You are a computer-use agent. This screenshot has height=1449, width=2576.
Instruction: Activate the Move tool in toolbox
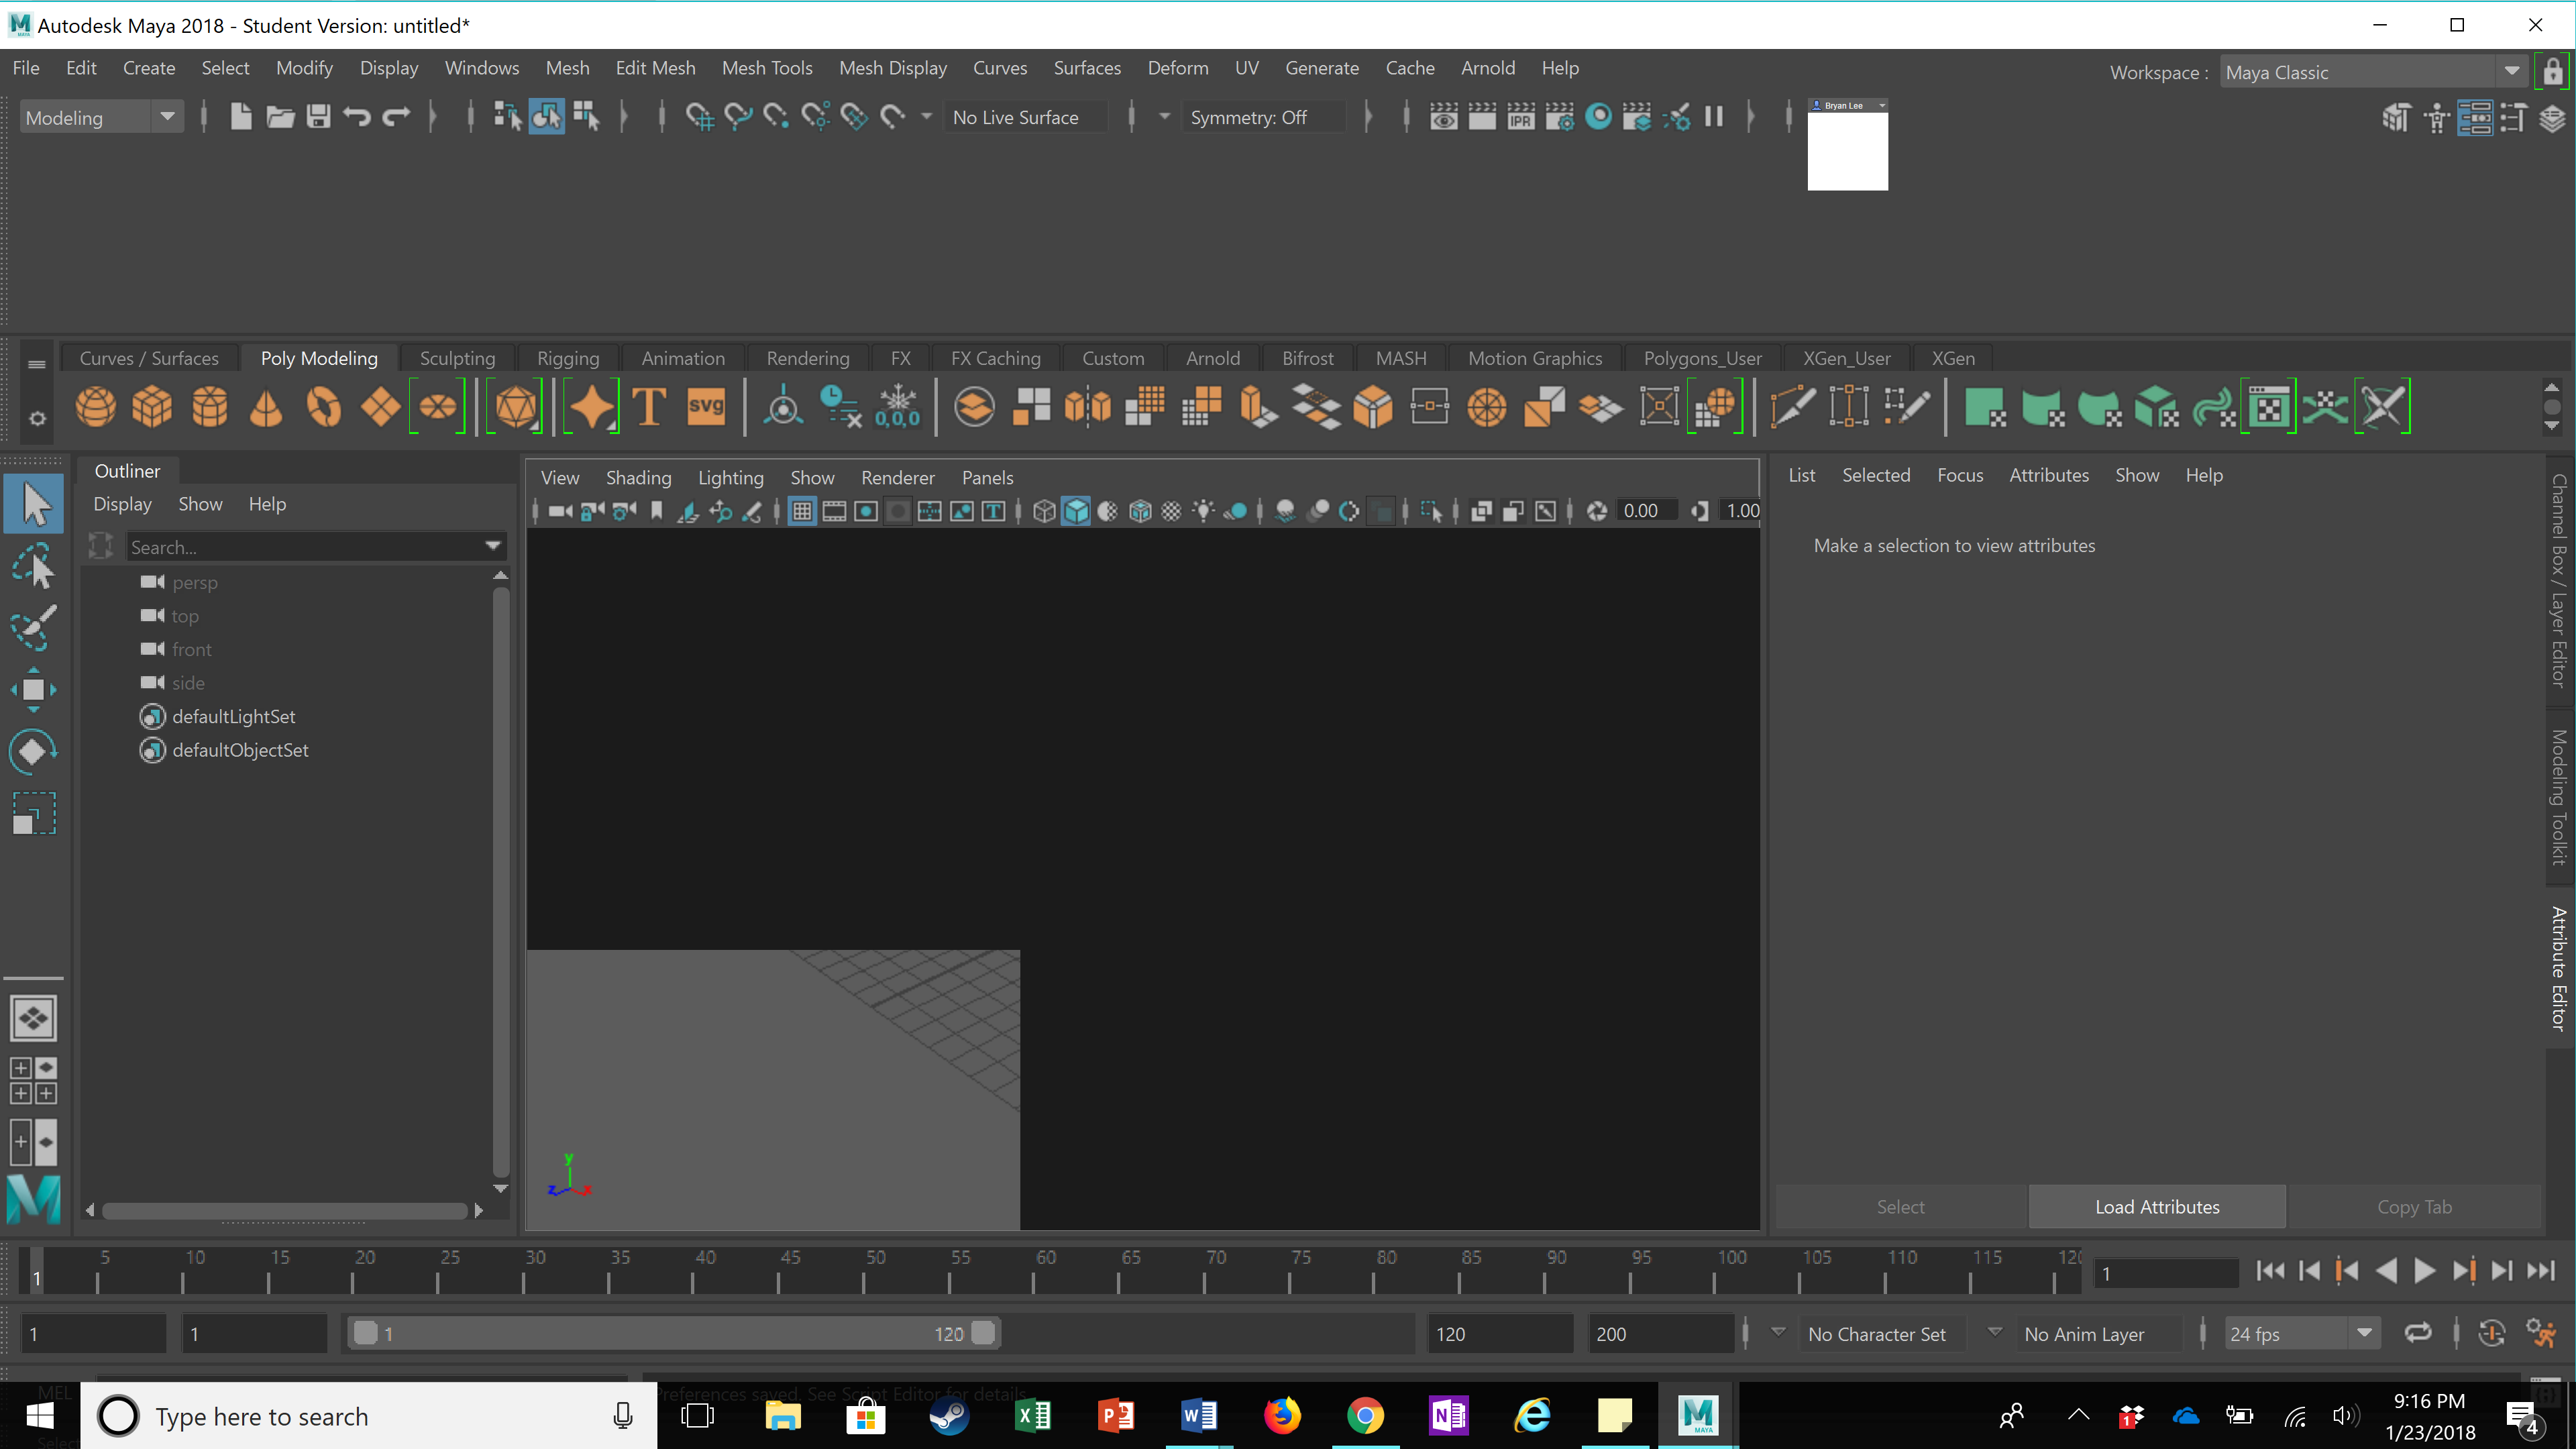34,689
